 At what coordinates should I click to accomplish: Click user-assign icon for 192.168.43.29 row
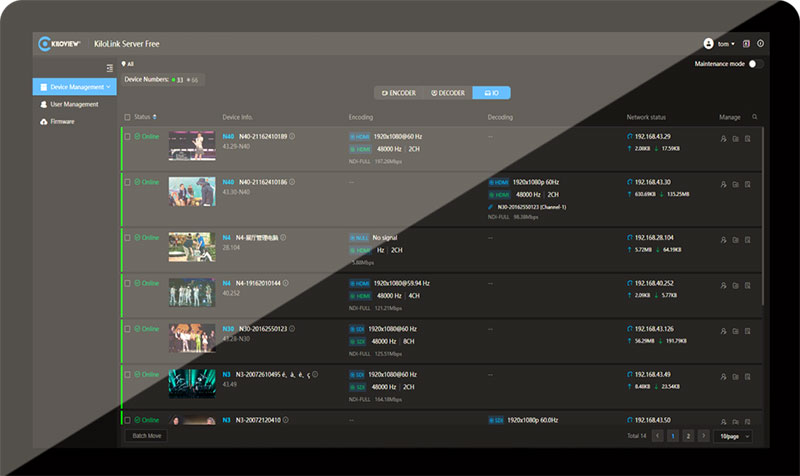[x=723, y=139]
